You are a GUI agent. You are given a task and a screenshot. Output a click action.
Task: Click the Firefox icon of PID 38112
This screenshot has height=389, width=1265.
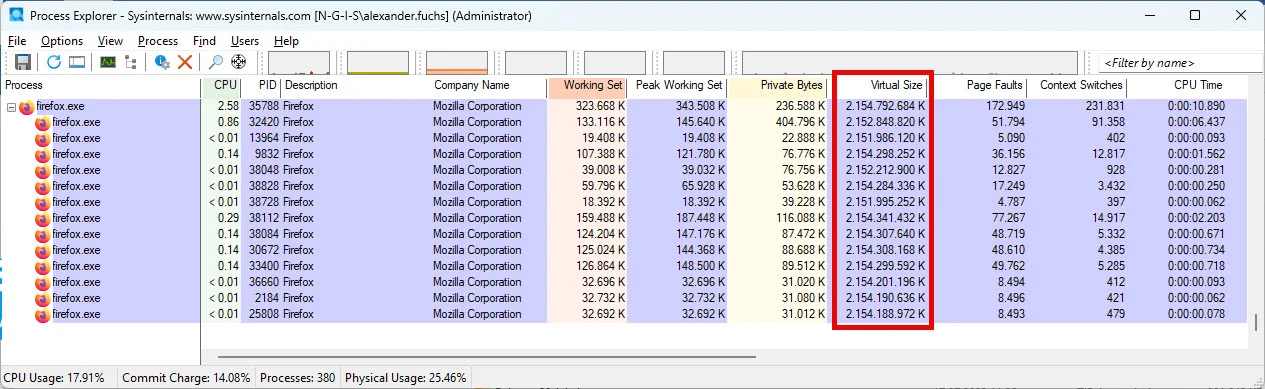coord(42,218)
